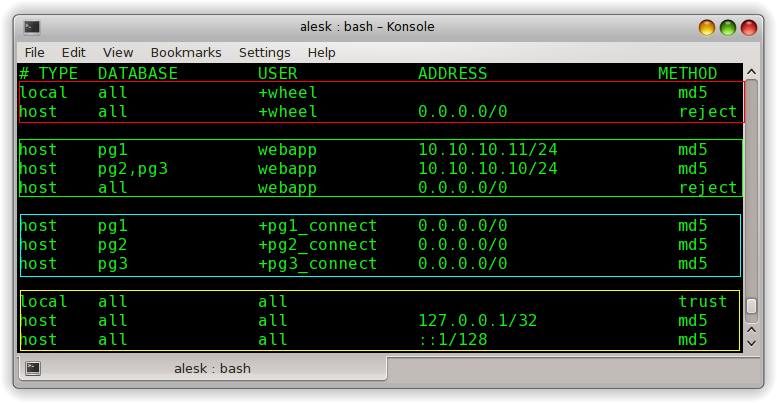Click the Konsole terminal icon in title bar
This screenshot has width=777, height=403.
coord(32,27)
